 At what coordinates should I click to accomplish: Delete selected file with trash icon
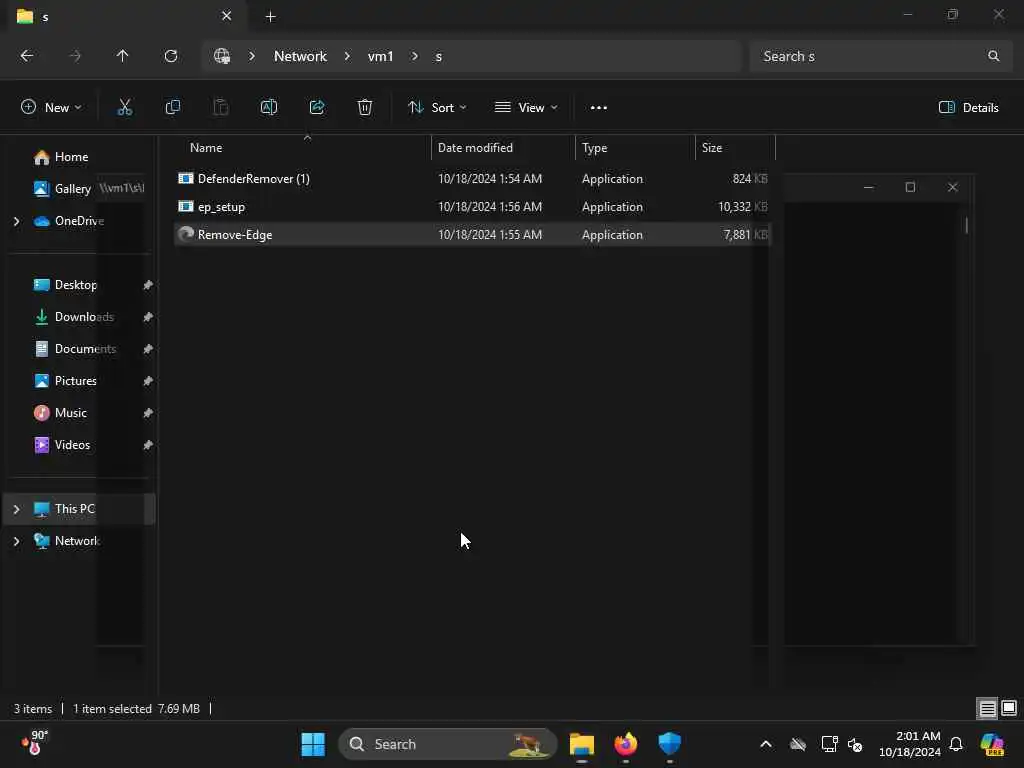pos(364,107)
